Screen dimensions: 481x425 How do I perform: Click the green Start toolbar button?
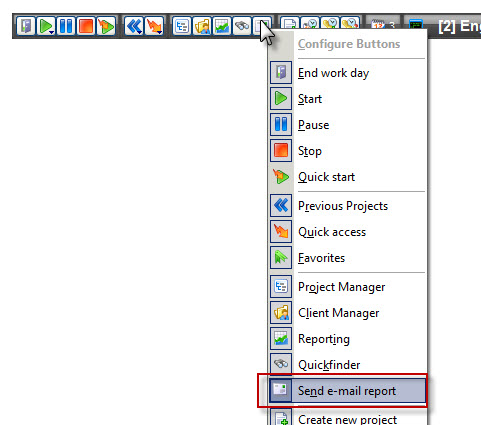[46, 26]
